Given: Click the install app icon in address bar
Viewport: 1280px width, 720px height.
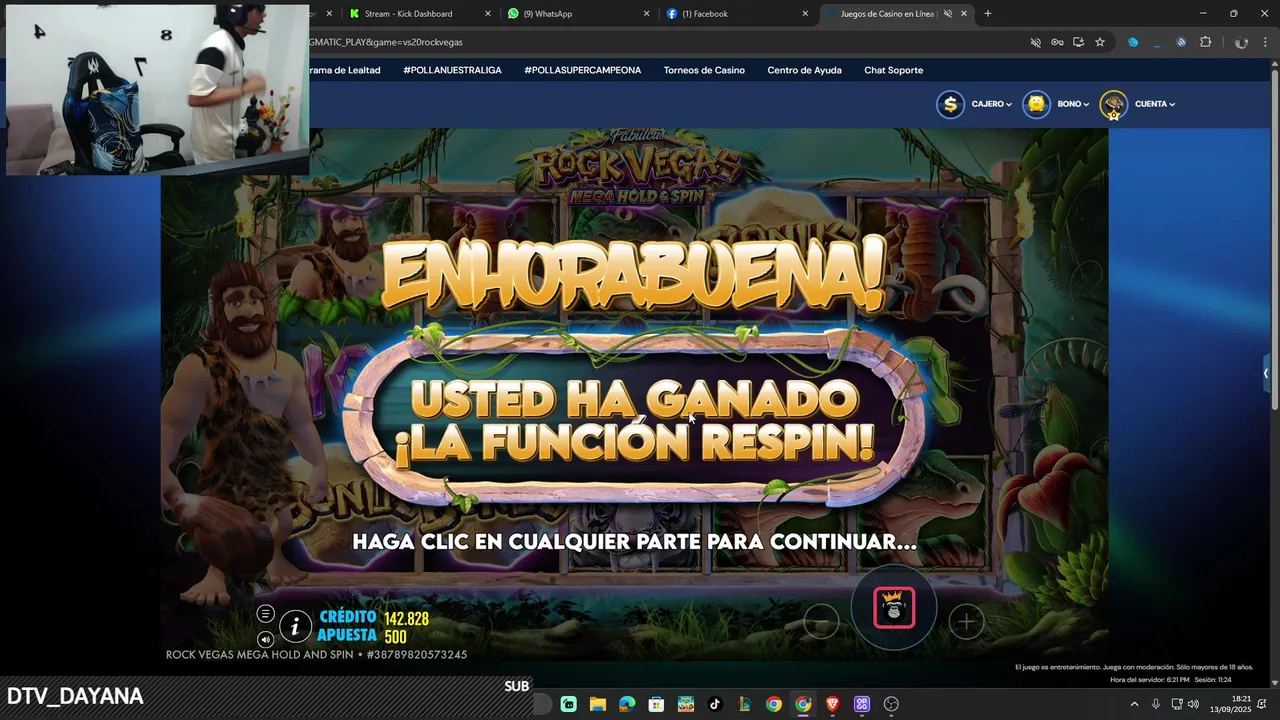Looking at the screenshot, I should pyautogui.click(x=1078, y=42).
